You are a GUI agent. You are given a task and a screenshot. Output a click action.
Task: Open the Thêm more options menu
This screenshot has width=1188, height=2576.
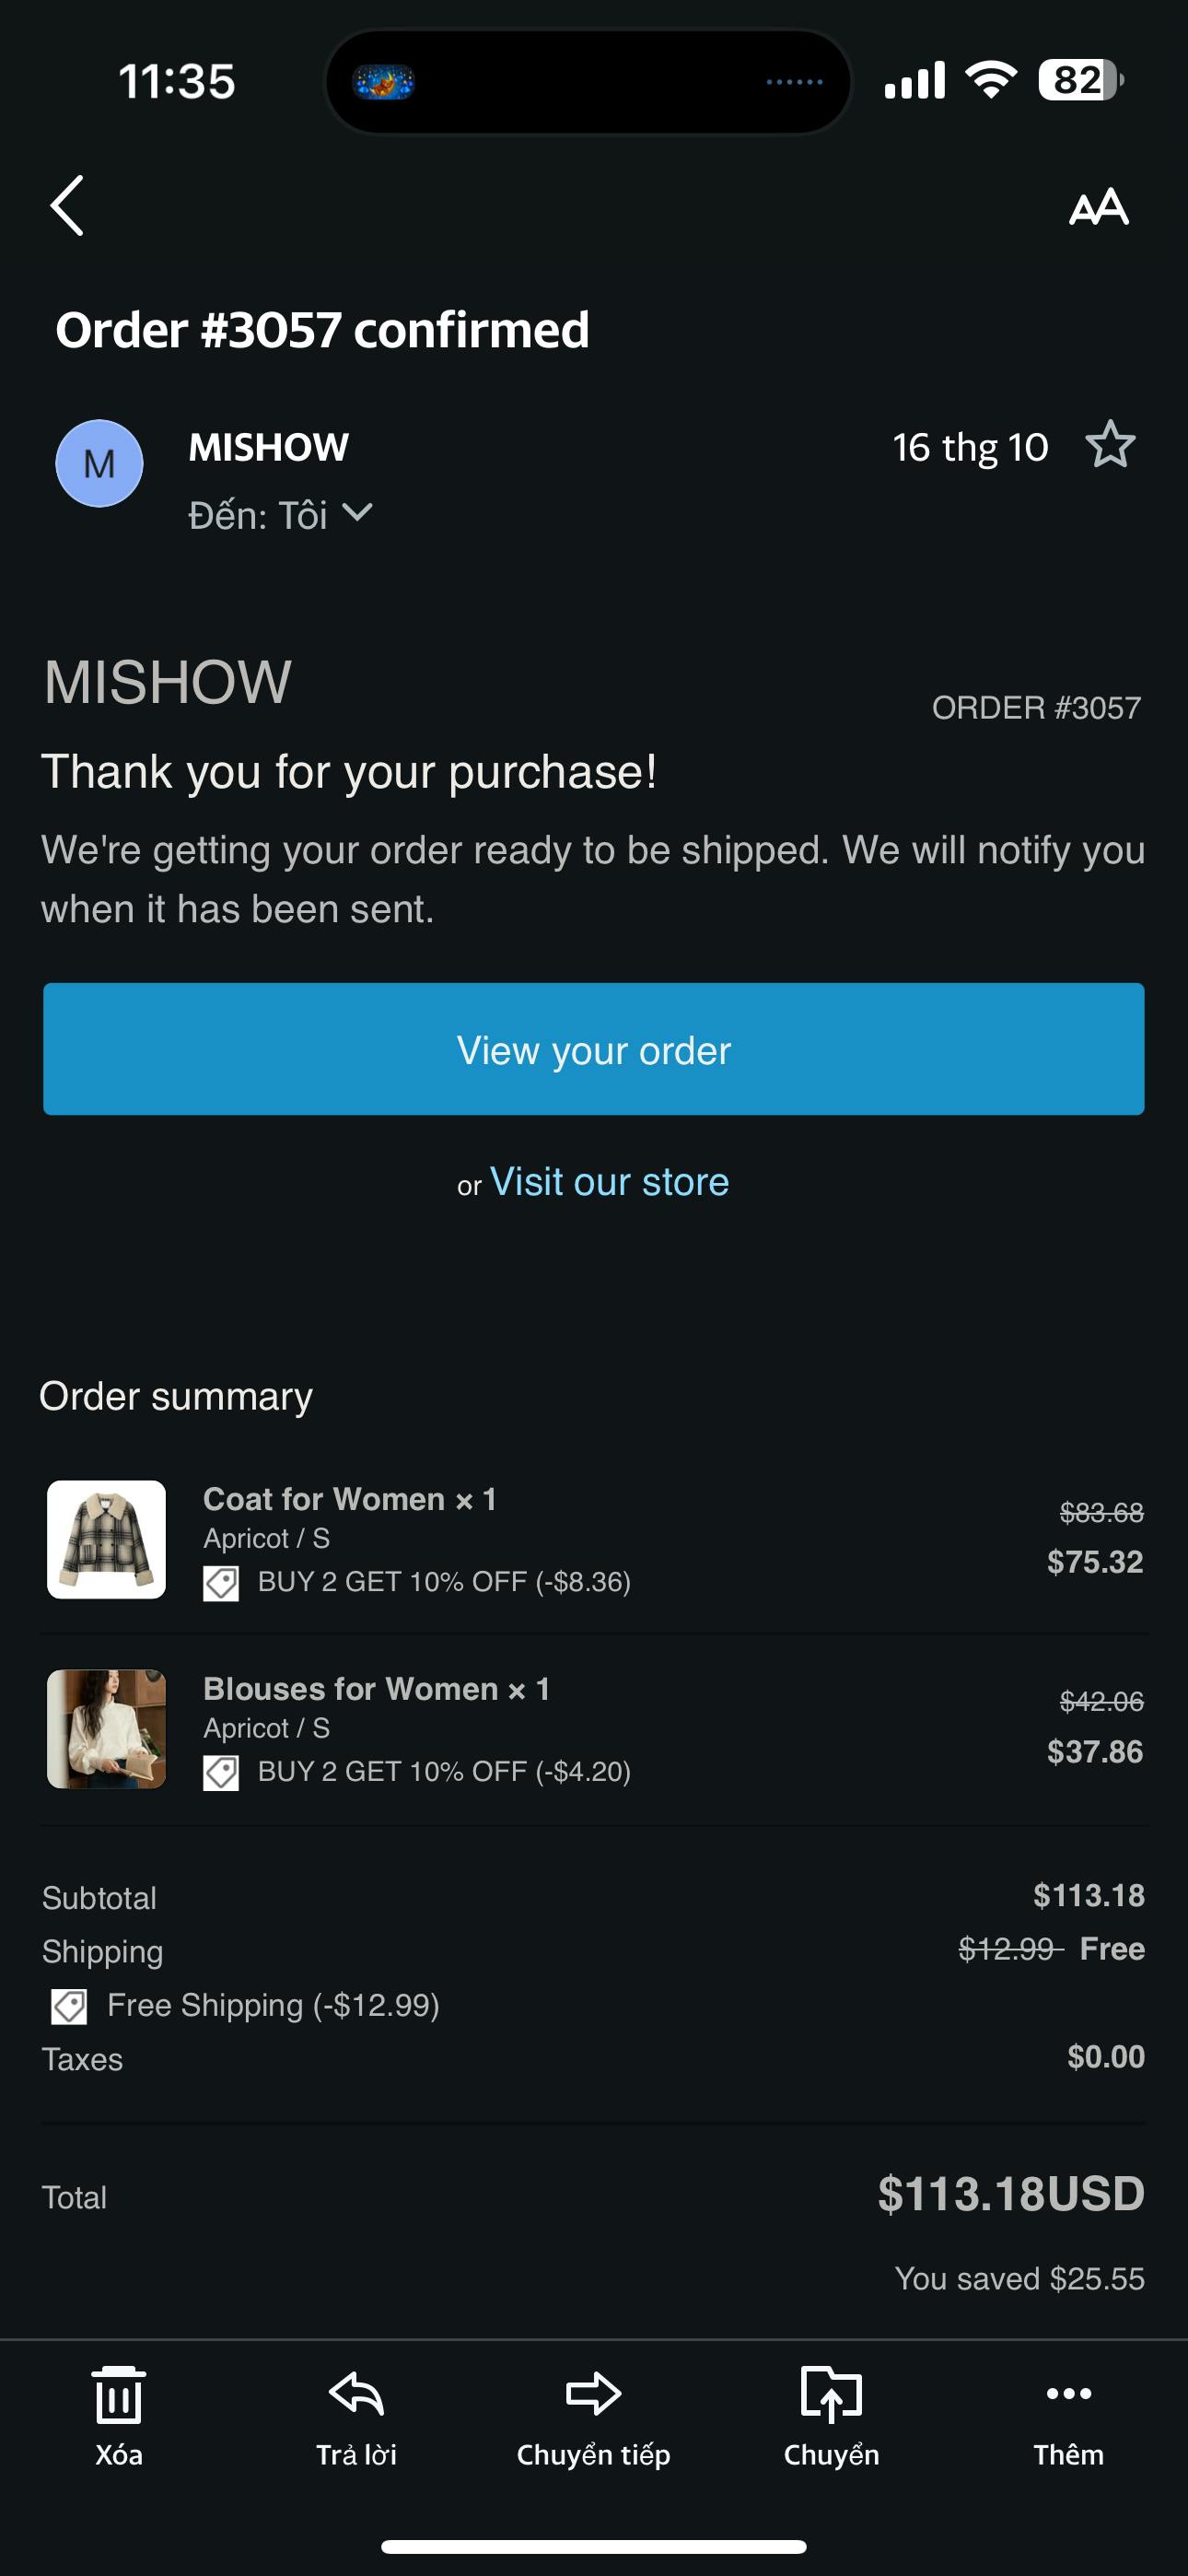tap(1068, 2414)
